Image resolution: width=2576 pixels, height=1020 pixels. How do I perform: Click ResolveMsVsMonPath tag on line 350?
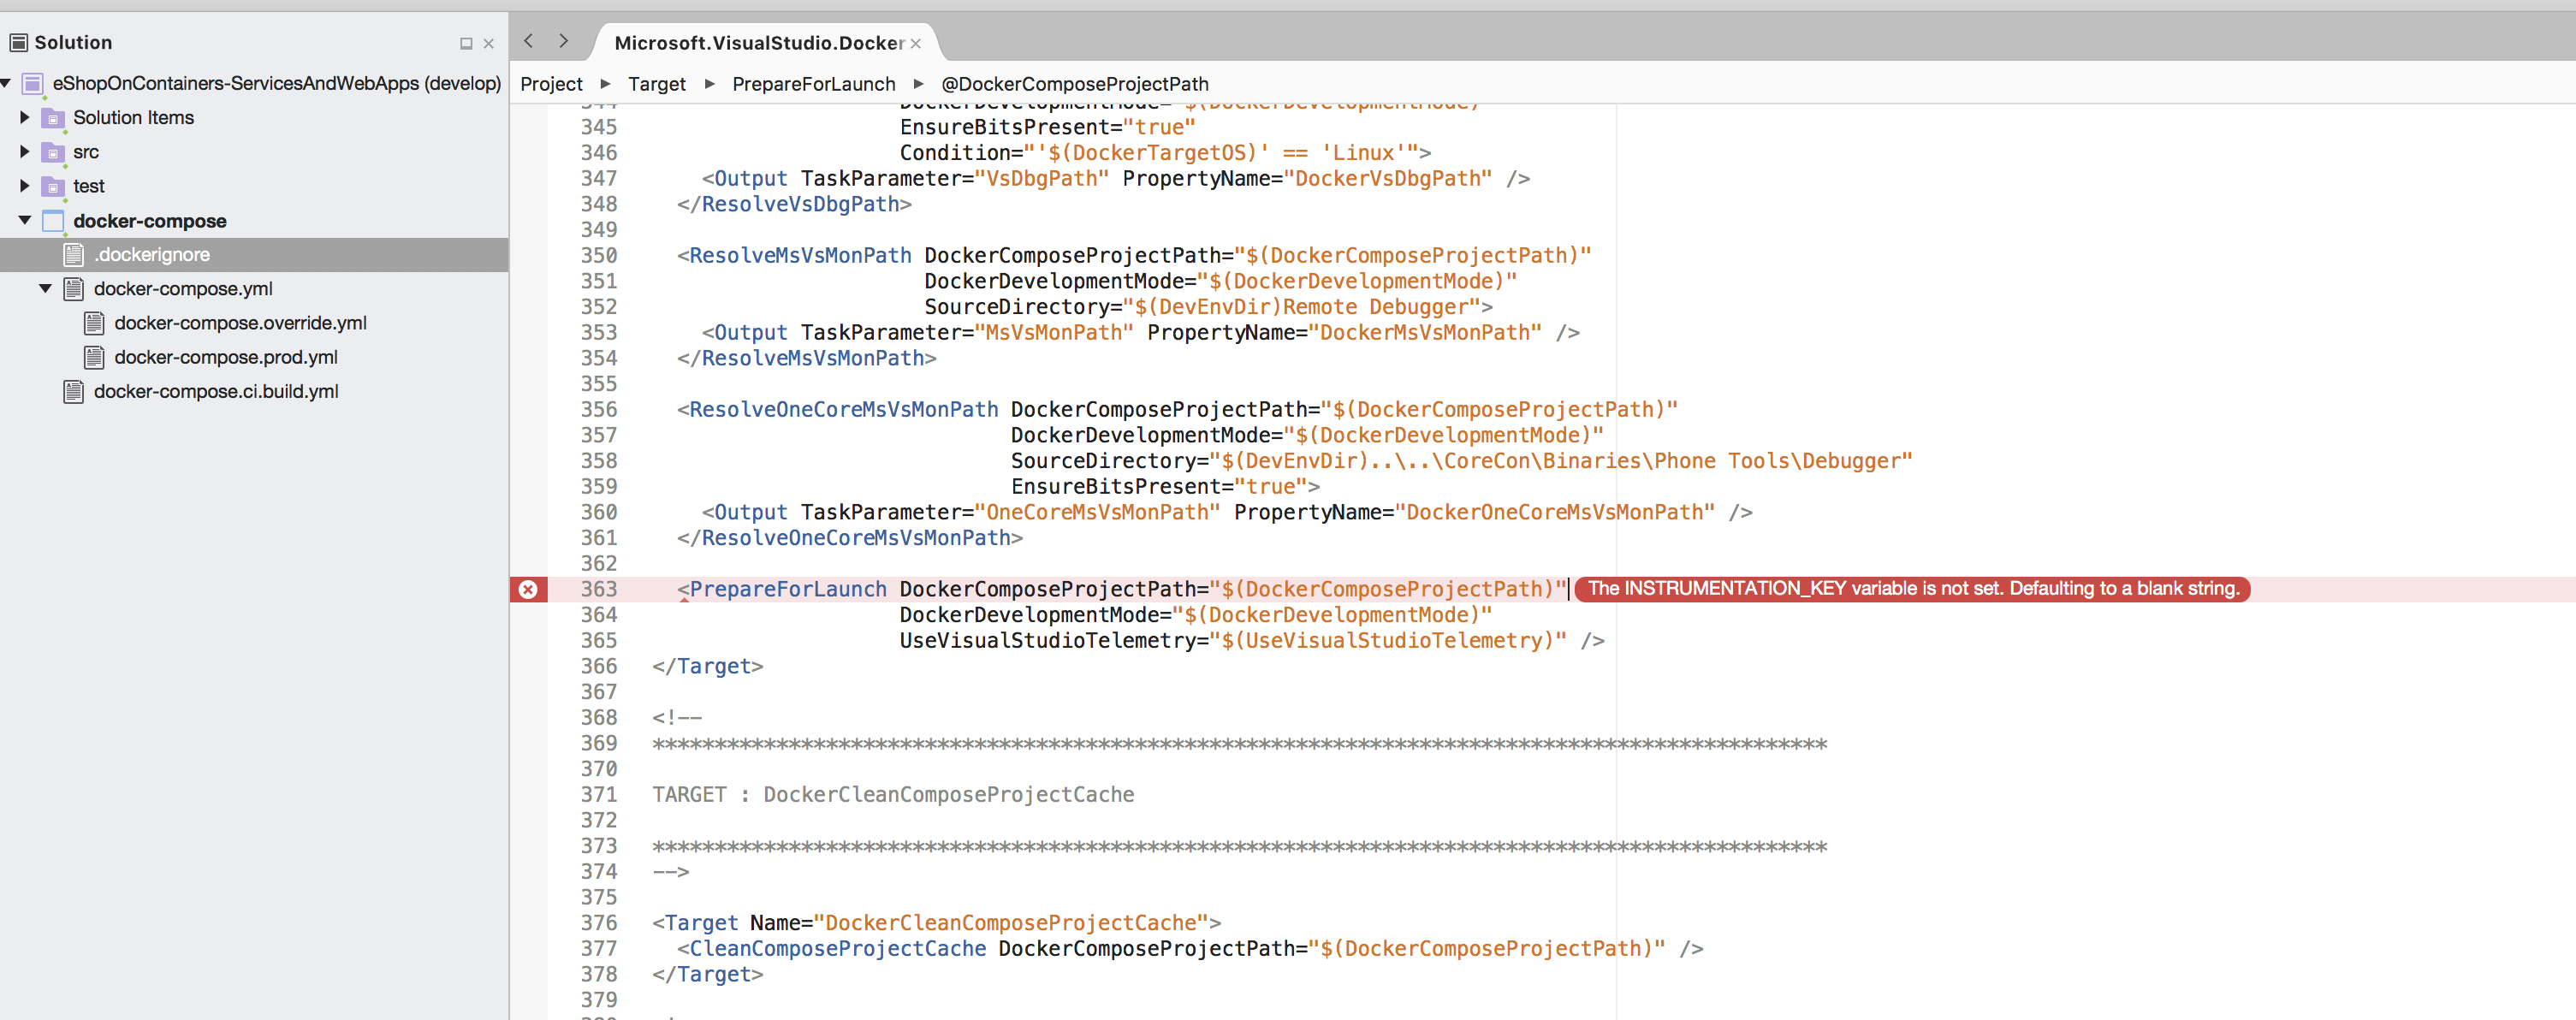pyautogui.click(x=800, y=255)
